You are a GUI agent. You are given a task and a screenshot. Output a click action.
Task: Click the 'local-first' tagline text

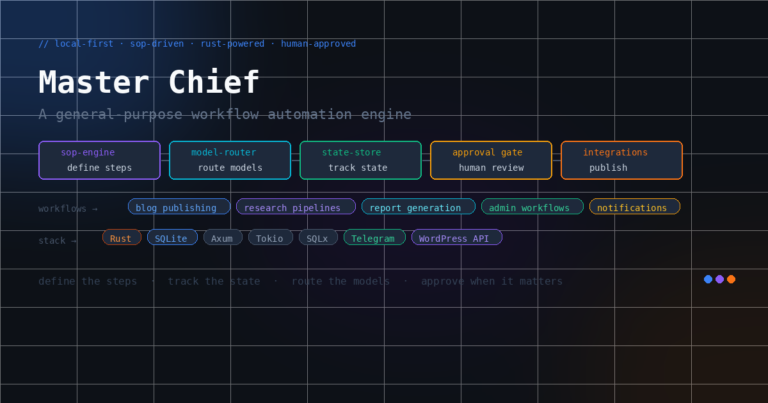[x=84, y=44]
